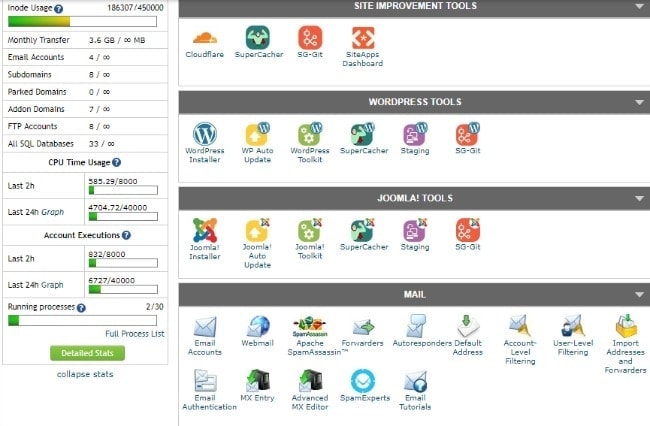Screen dimensions: 650x426
Task: Click the Addon Domains stat row
Action: 85,109
